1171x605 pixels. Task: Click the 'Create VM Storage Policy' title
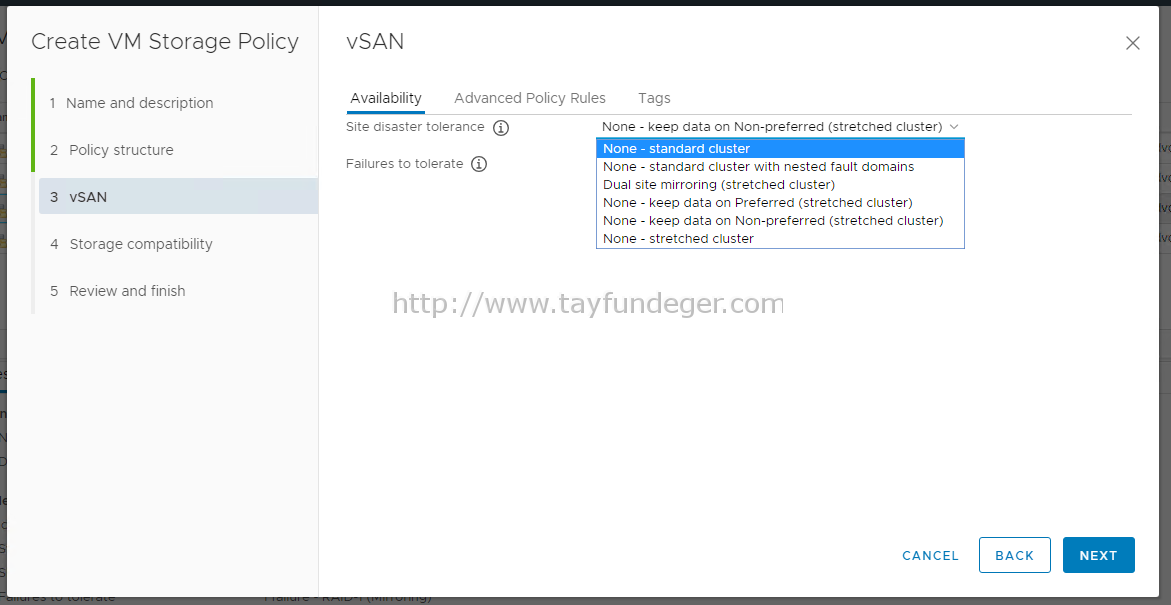click(x=165, y=42)
